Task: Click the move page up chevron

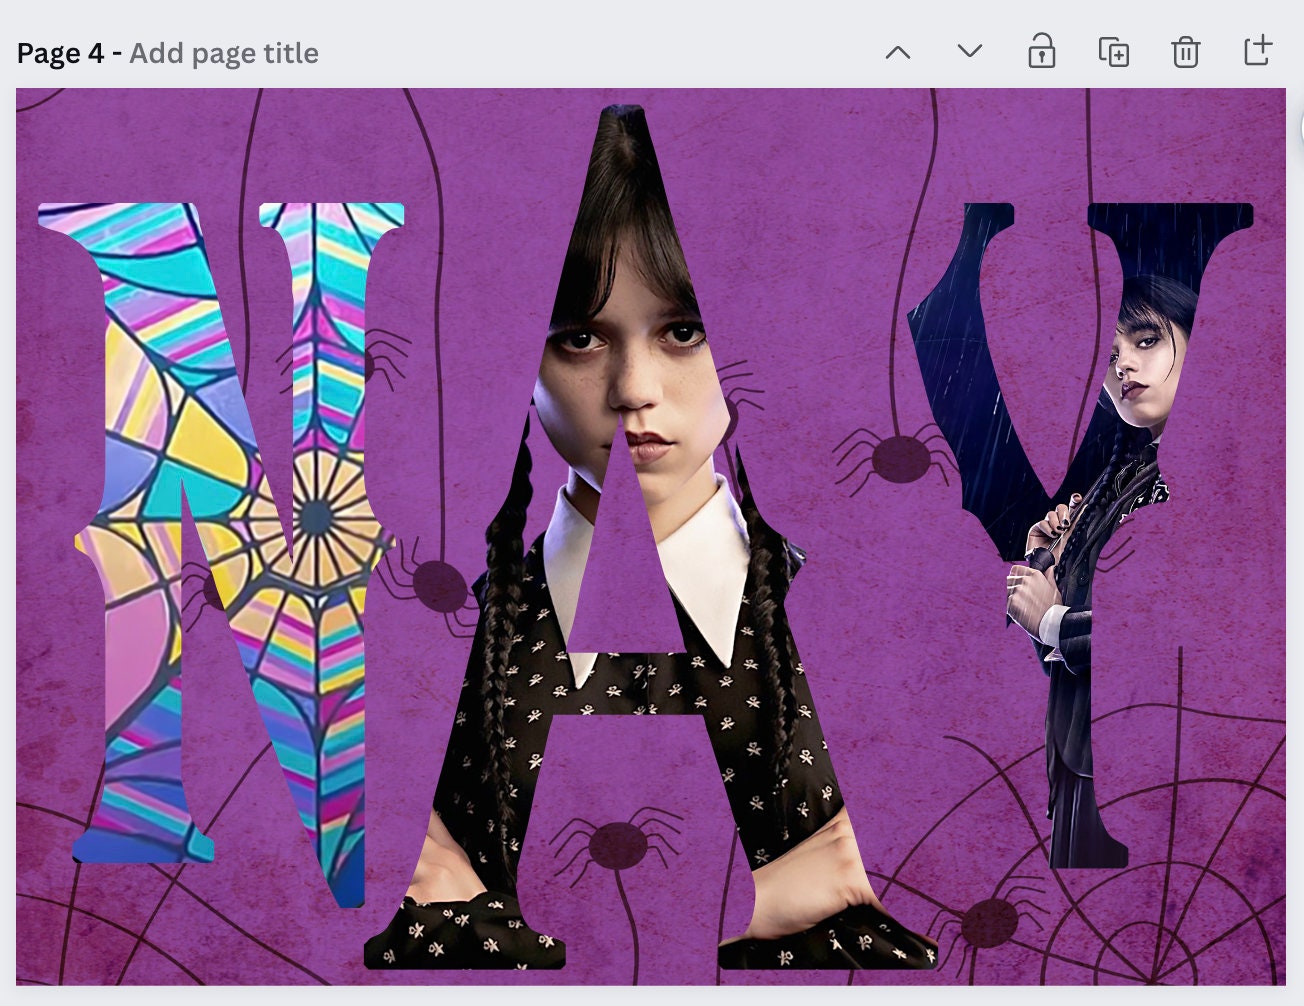Action: pyautogui.click(x=898, y=52)
